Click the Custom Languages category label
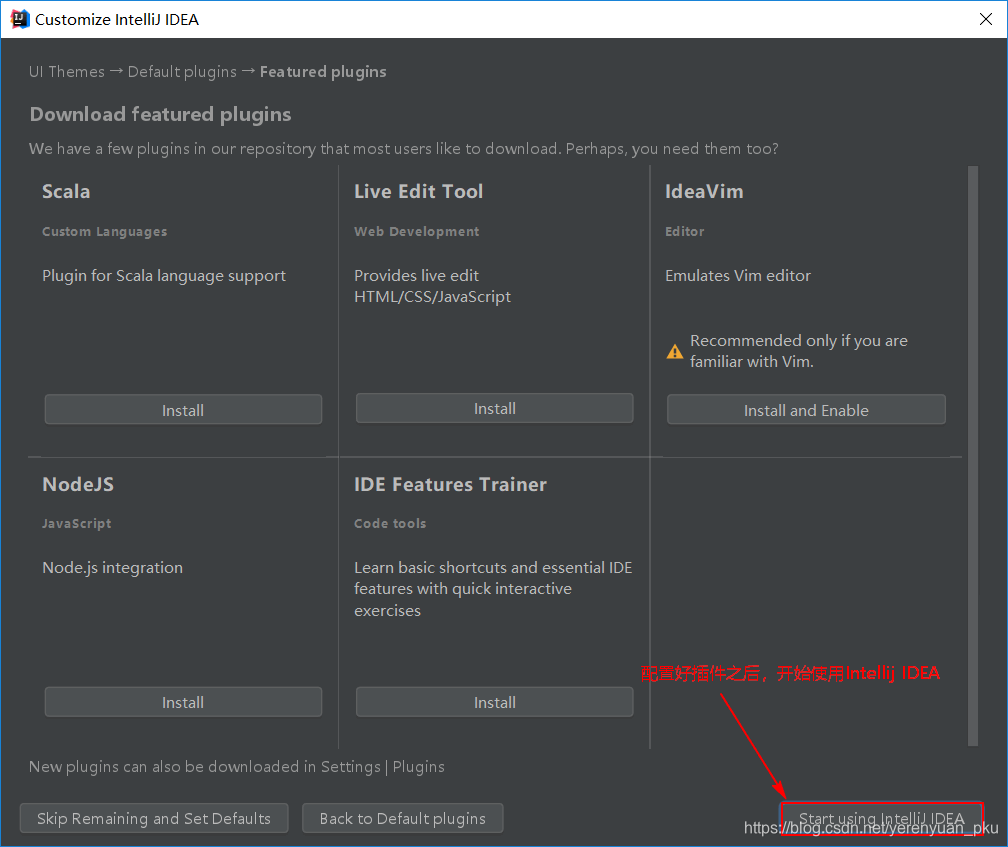 (105, 231)
